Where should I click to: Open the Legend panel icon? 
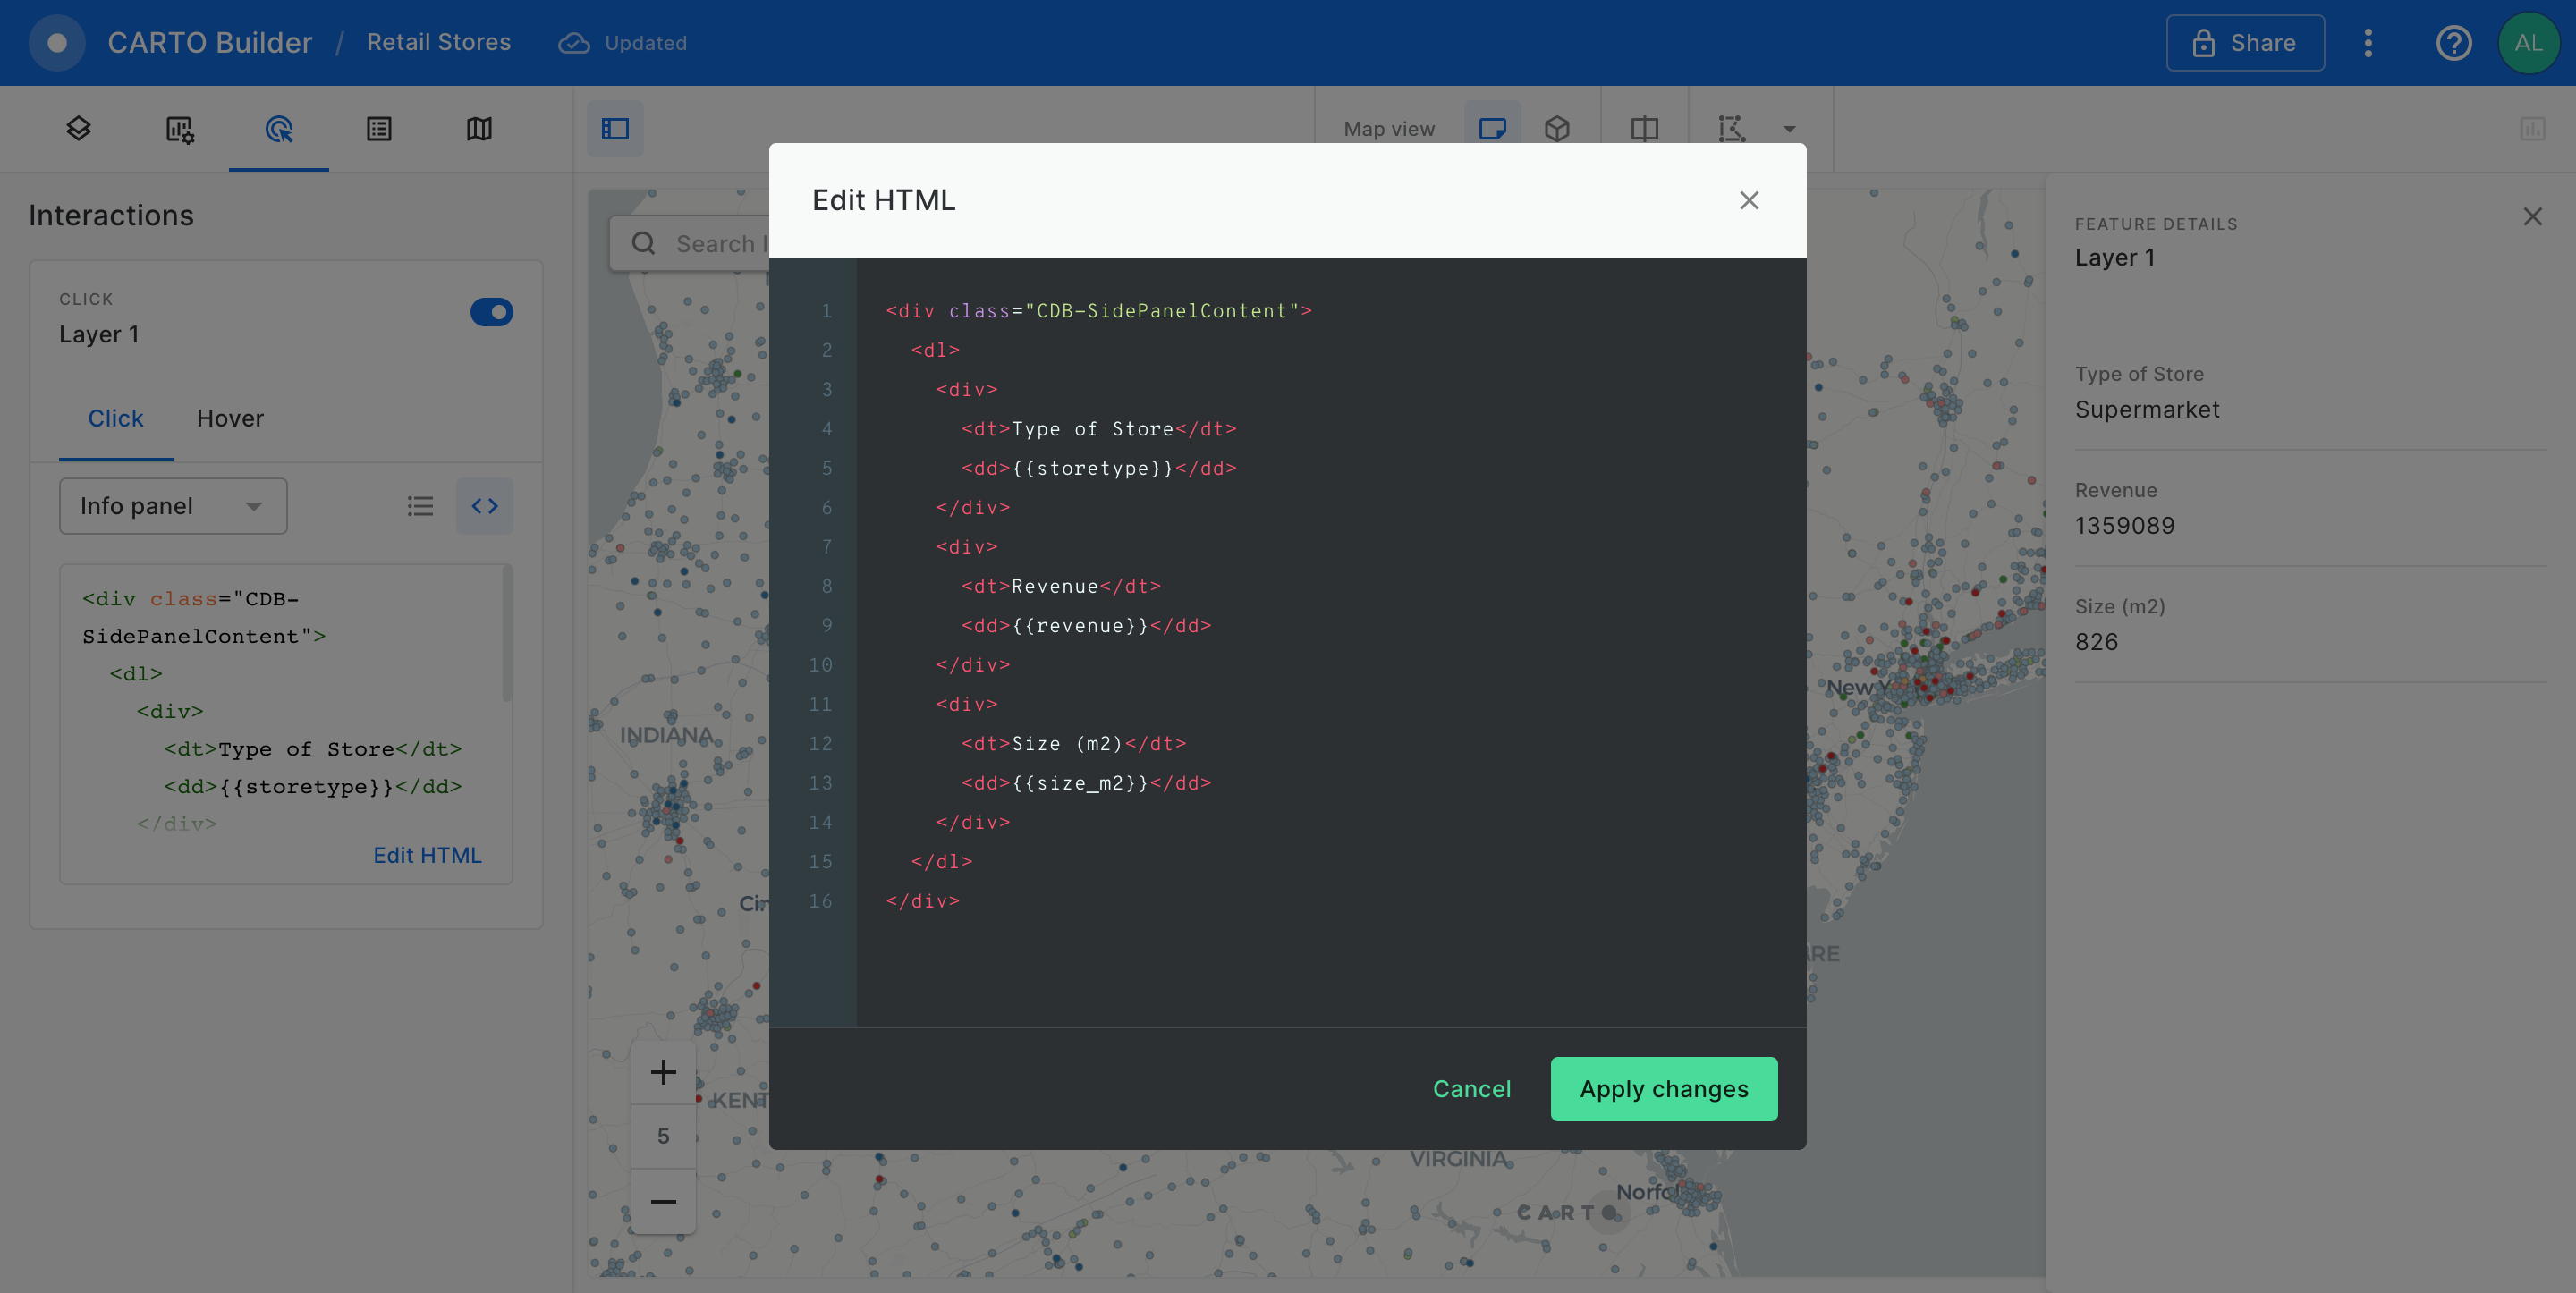click(x=379, y=129)
